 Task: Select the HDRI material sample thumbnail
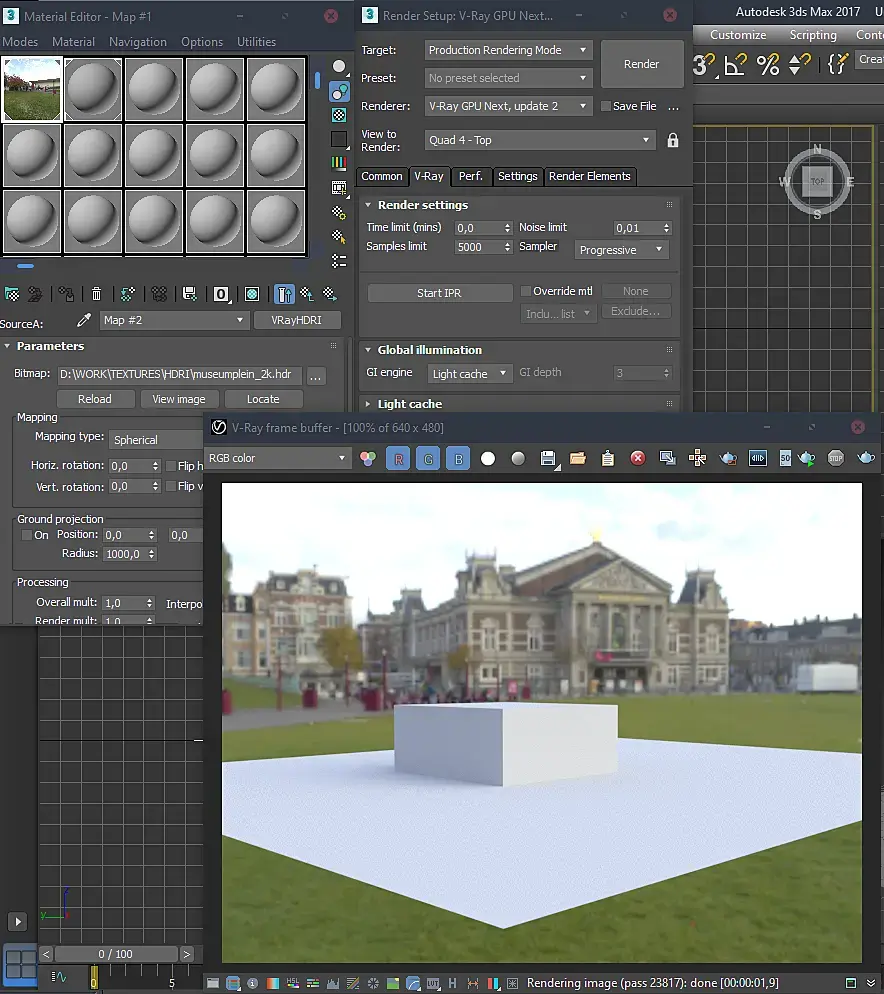32,89
